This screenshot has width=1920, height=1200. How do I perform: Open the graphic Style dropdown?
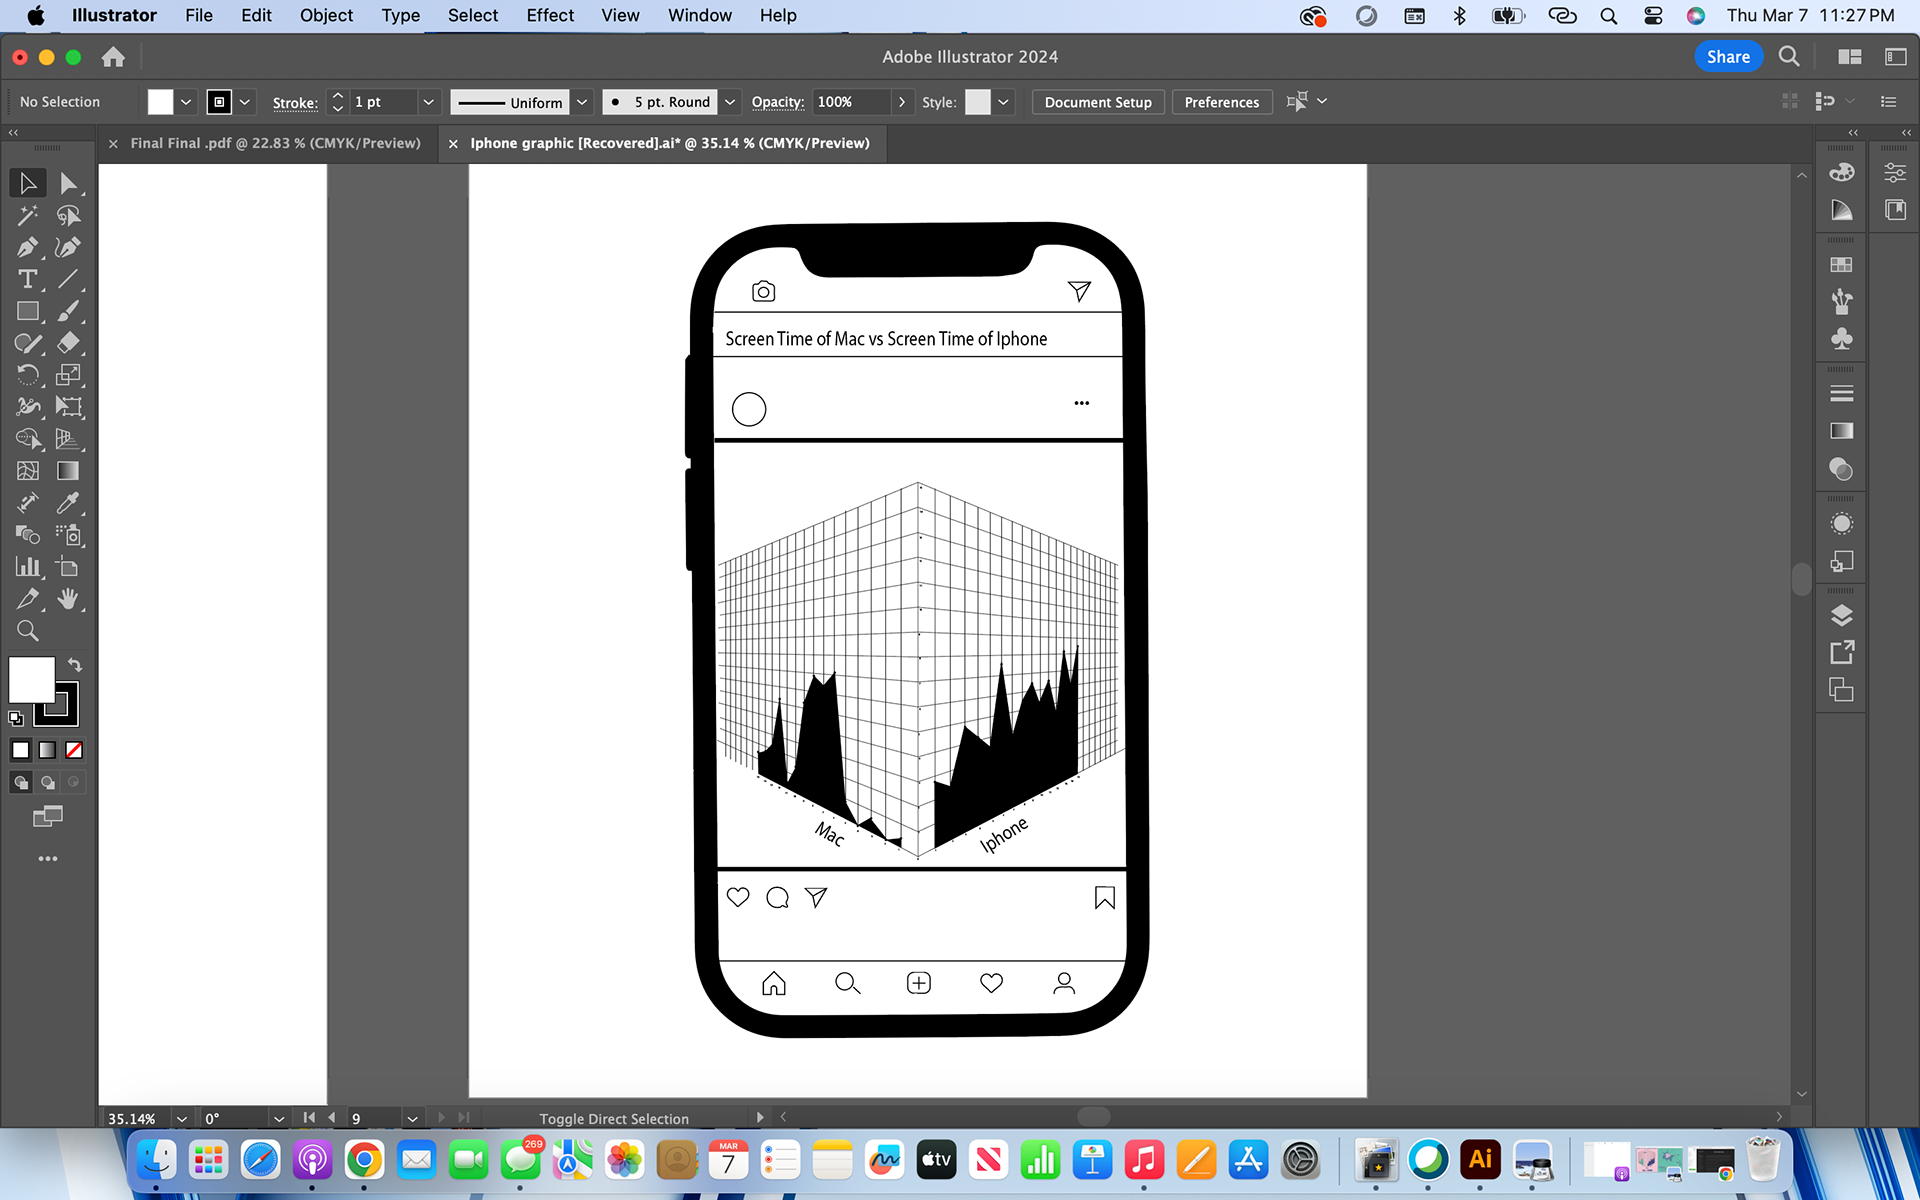click(x=1003, y=102)
